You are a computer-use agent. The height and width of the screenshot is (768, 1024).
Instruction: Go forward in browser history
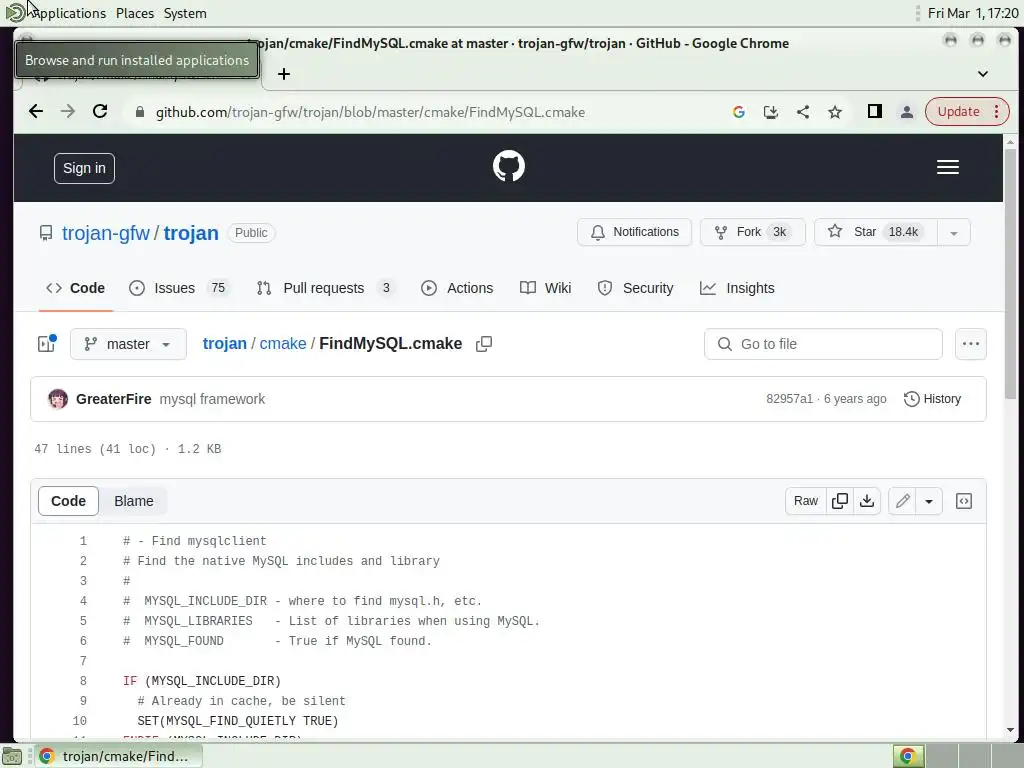(x=68, y=112)
